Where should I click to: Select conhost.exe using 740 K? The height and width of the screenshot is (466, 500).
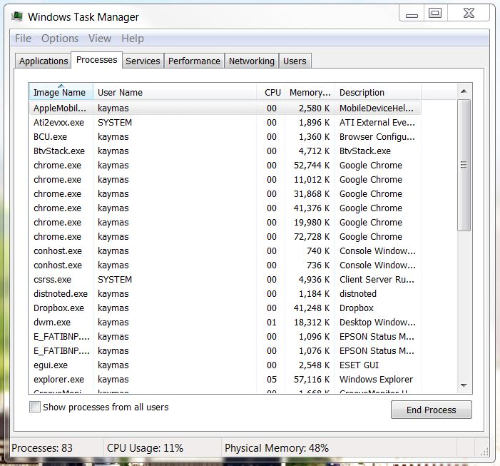[225, 251]
